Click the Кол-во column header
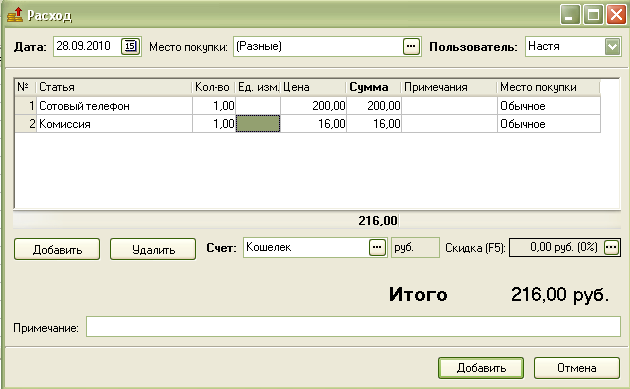630x389 pixels. 213,87
